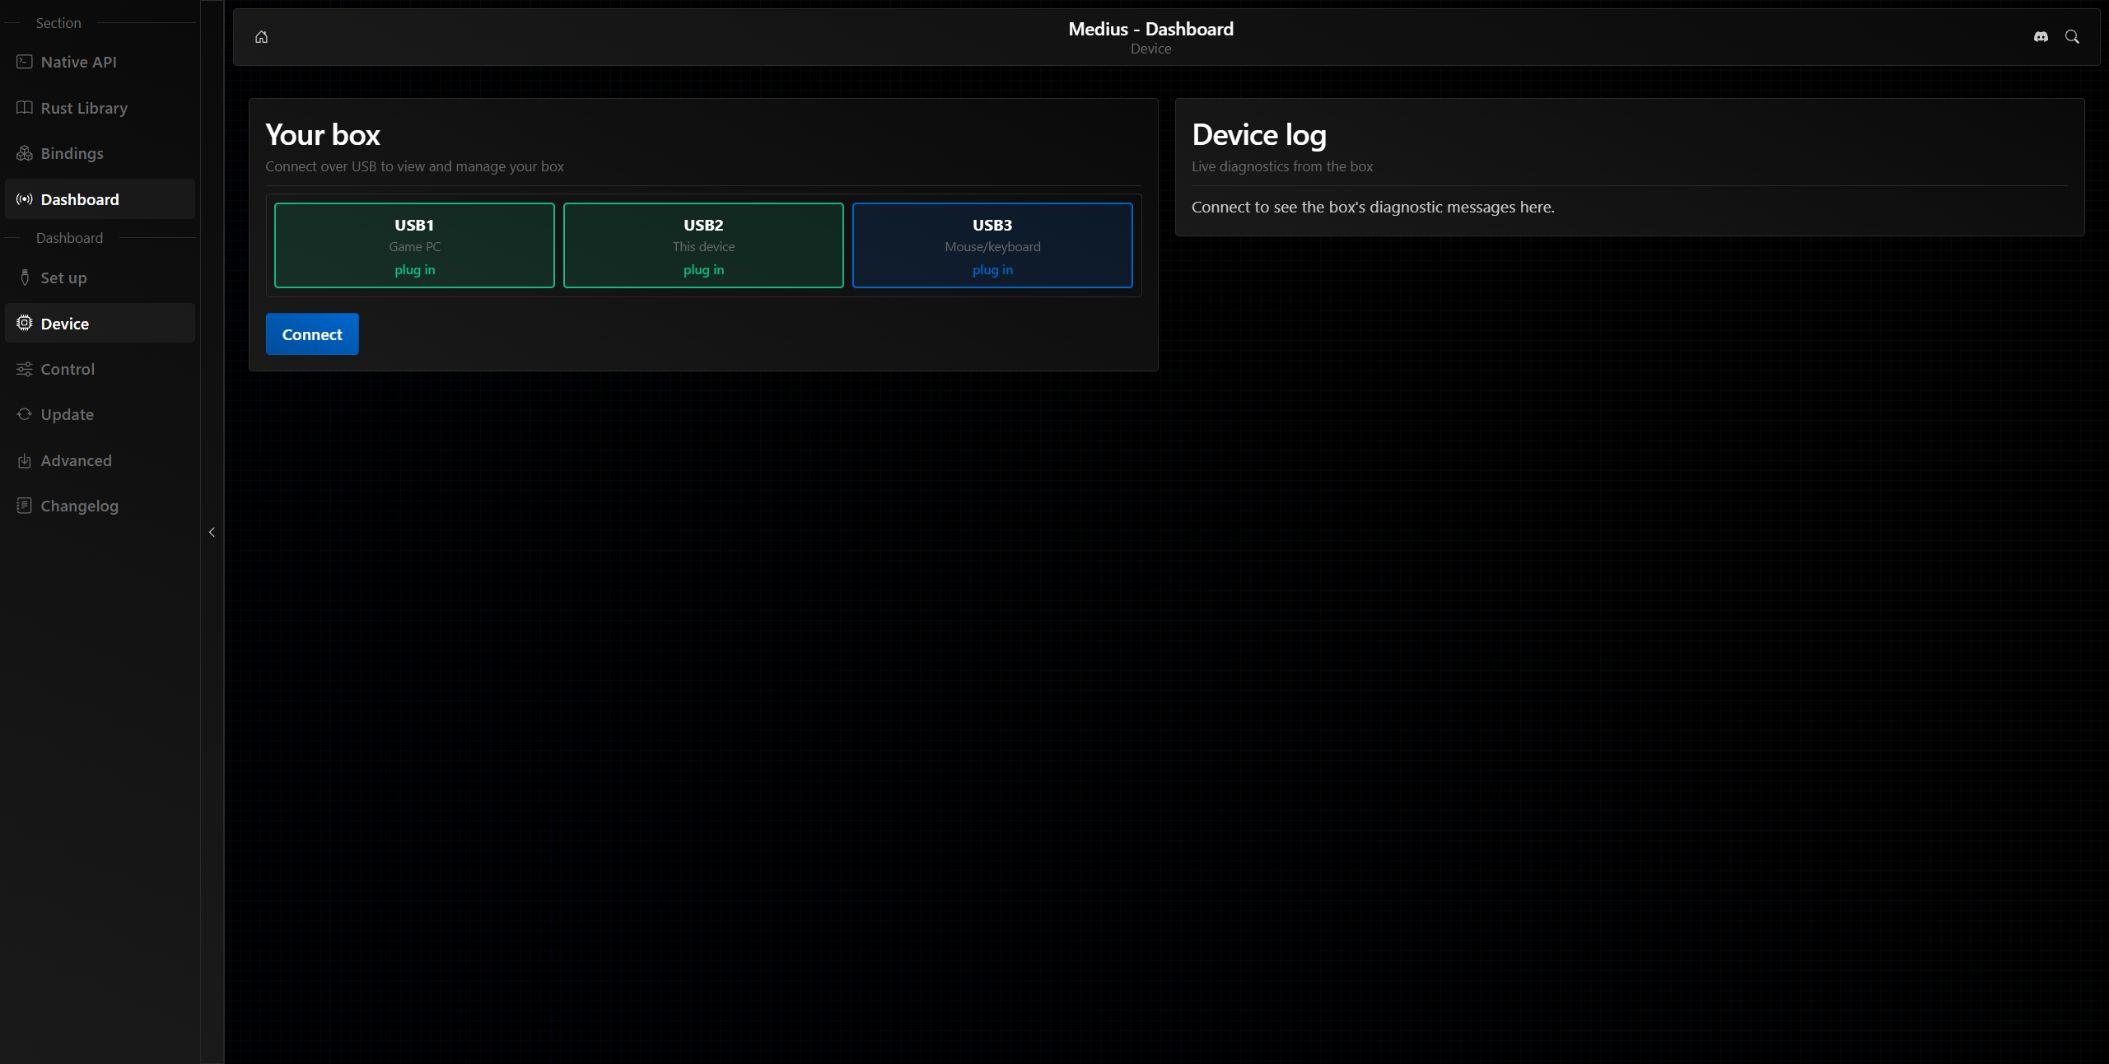Open the Control page
This screenshot has height=1064, width=2109.
coord(100,369)
